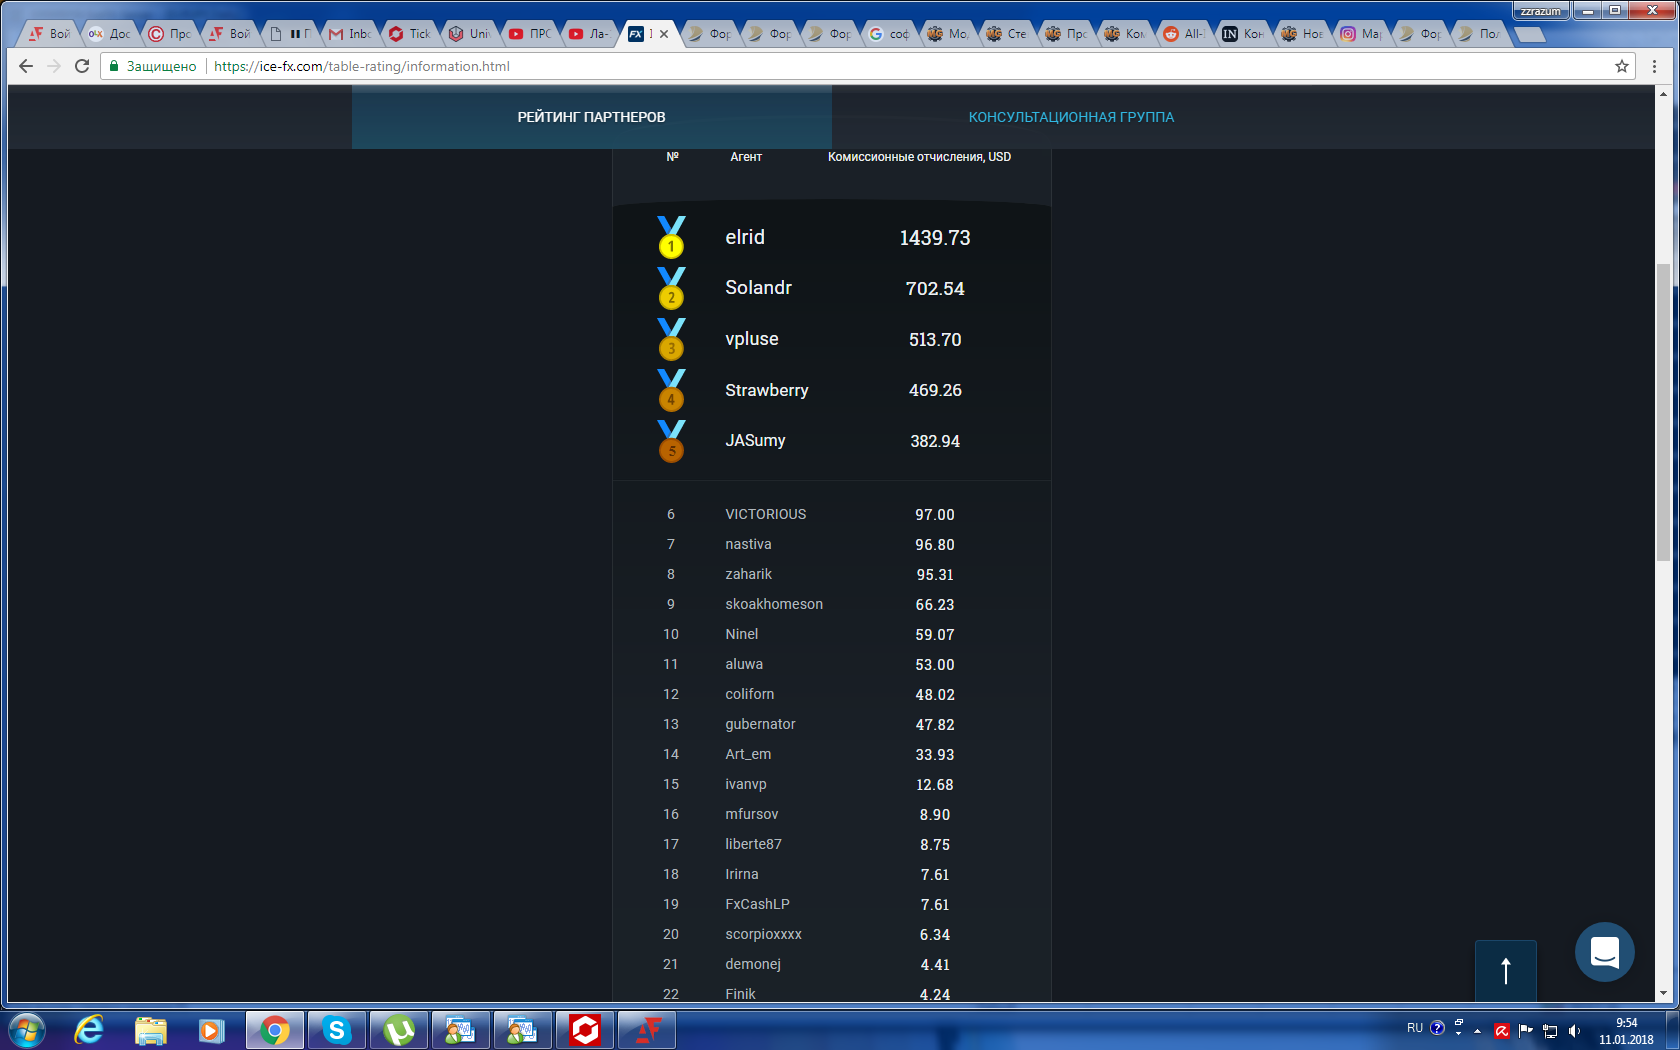Bookmark this page with the star icon
This screenshot has width=1680, height=1050.
tap(1622, 66)
